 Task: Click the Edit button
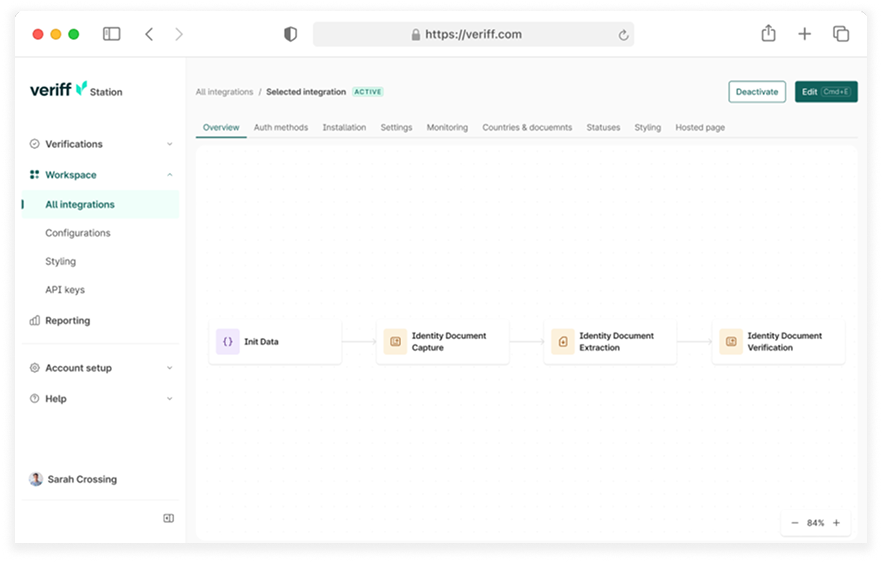pos(826,92)
